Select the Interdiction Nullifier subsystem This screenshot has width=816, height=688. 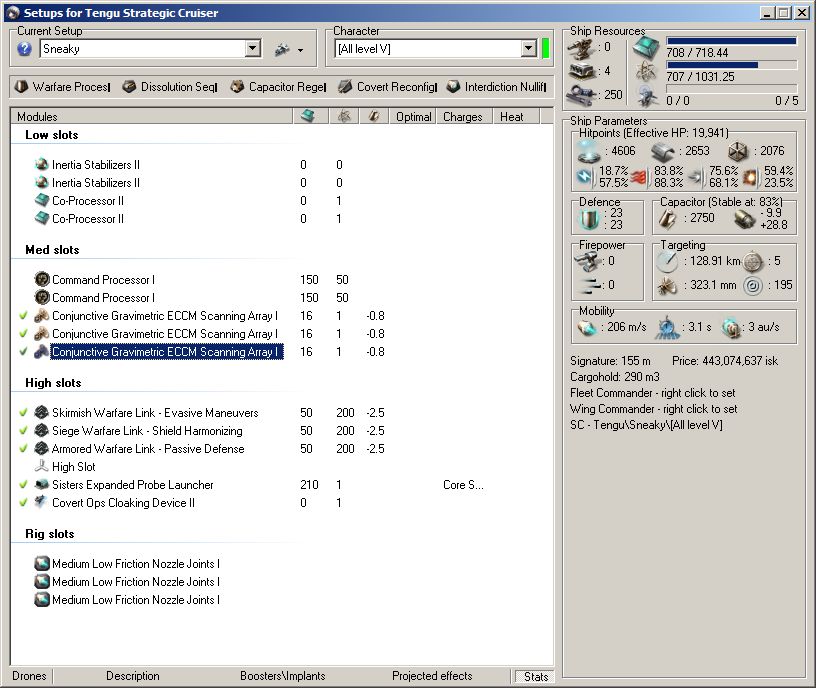coord(496,87)
